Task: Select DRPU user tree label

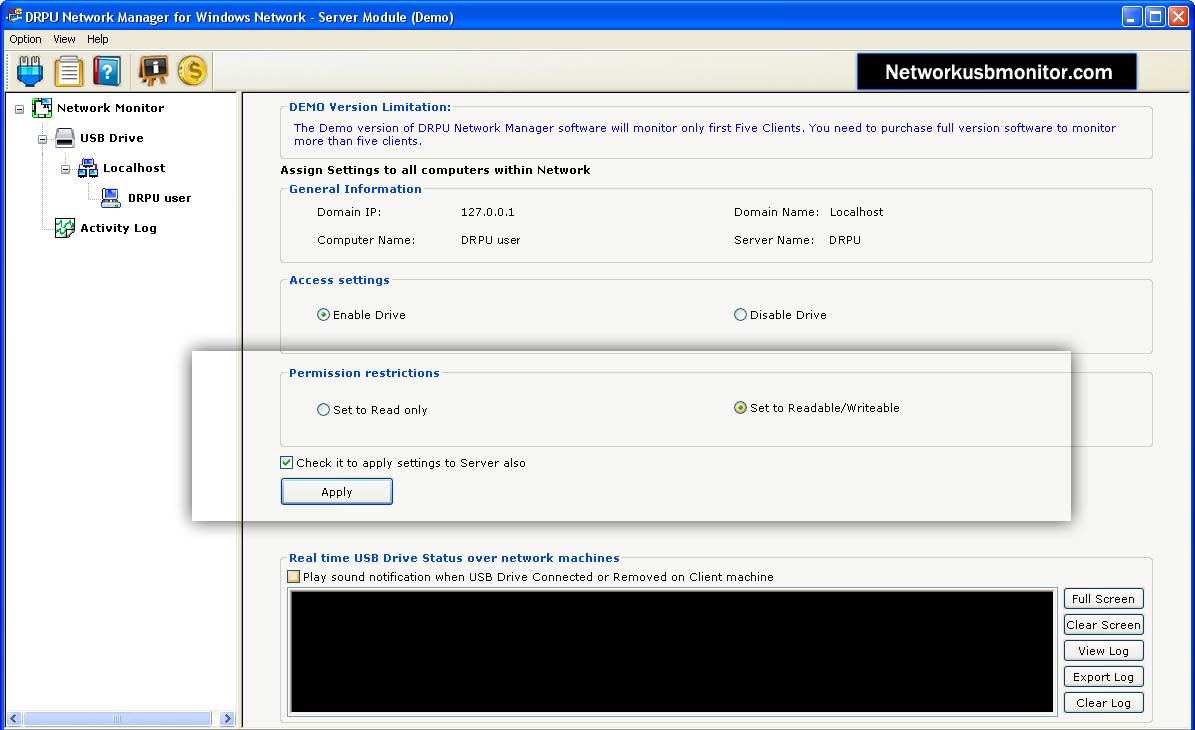Action: pyautogui.click(x=159, y=198)
